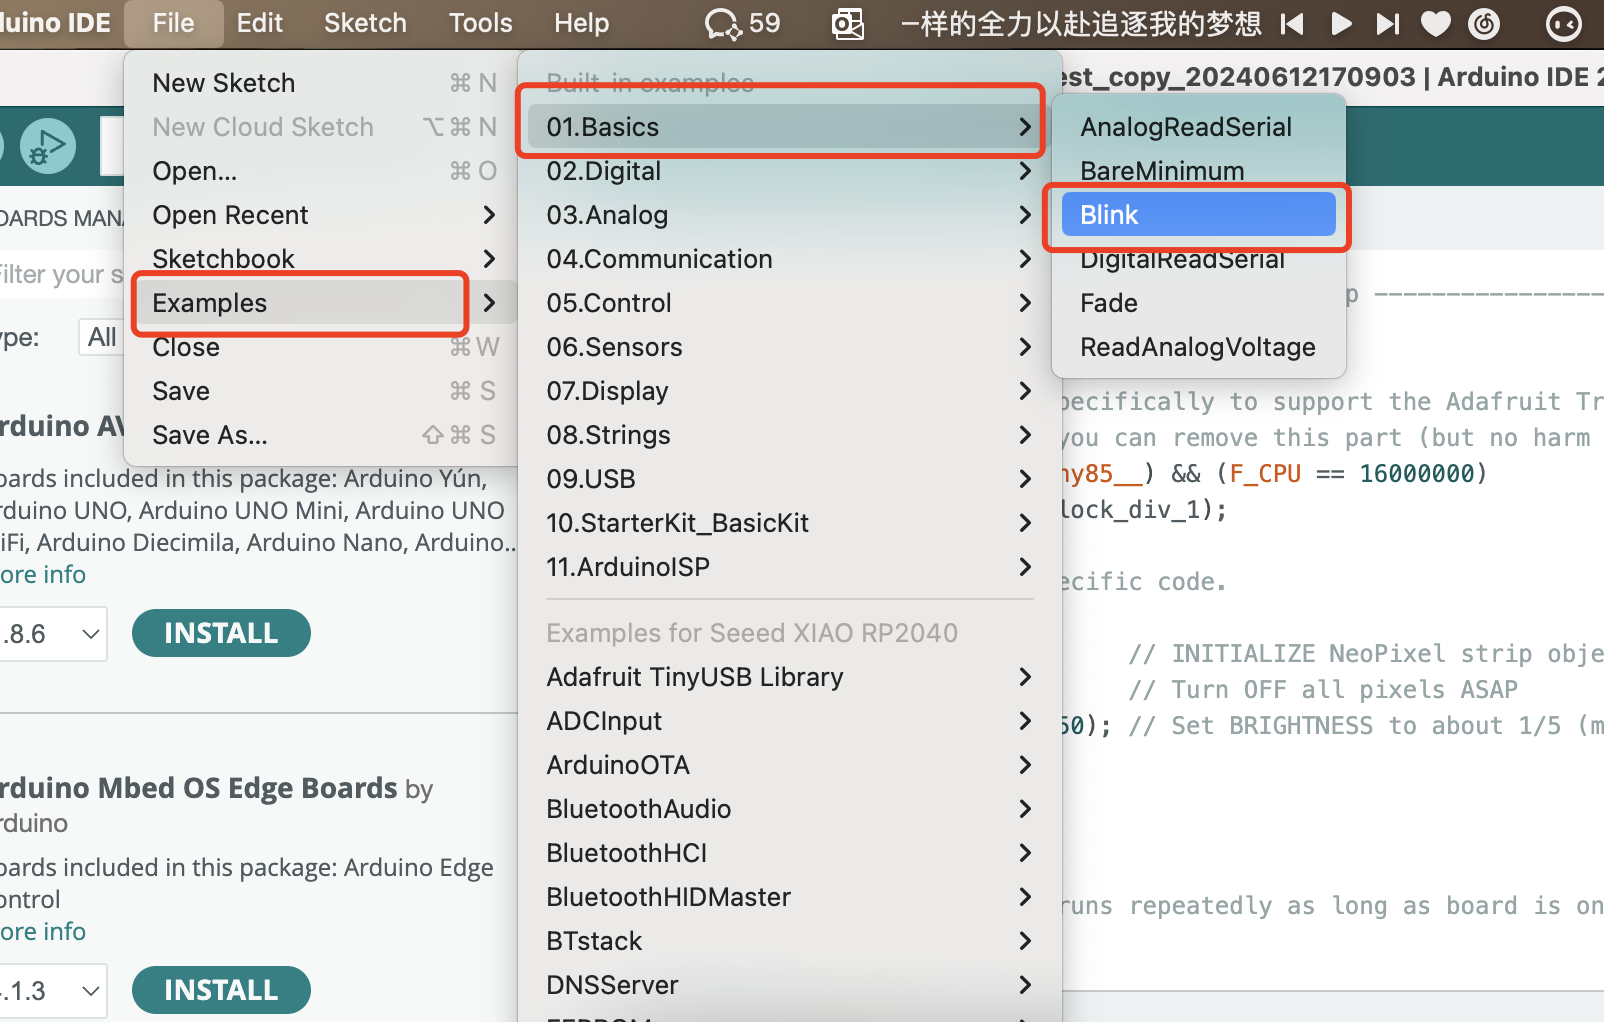Image resolution: width=1604 pixels, height=1022 pixels.
Task: Open BTstack examples submenu
Action: coord(789,941)
